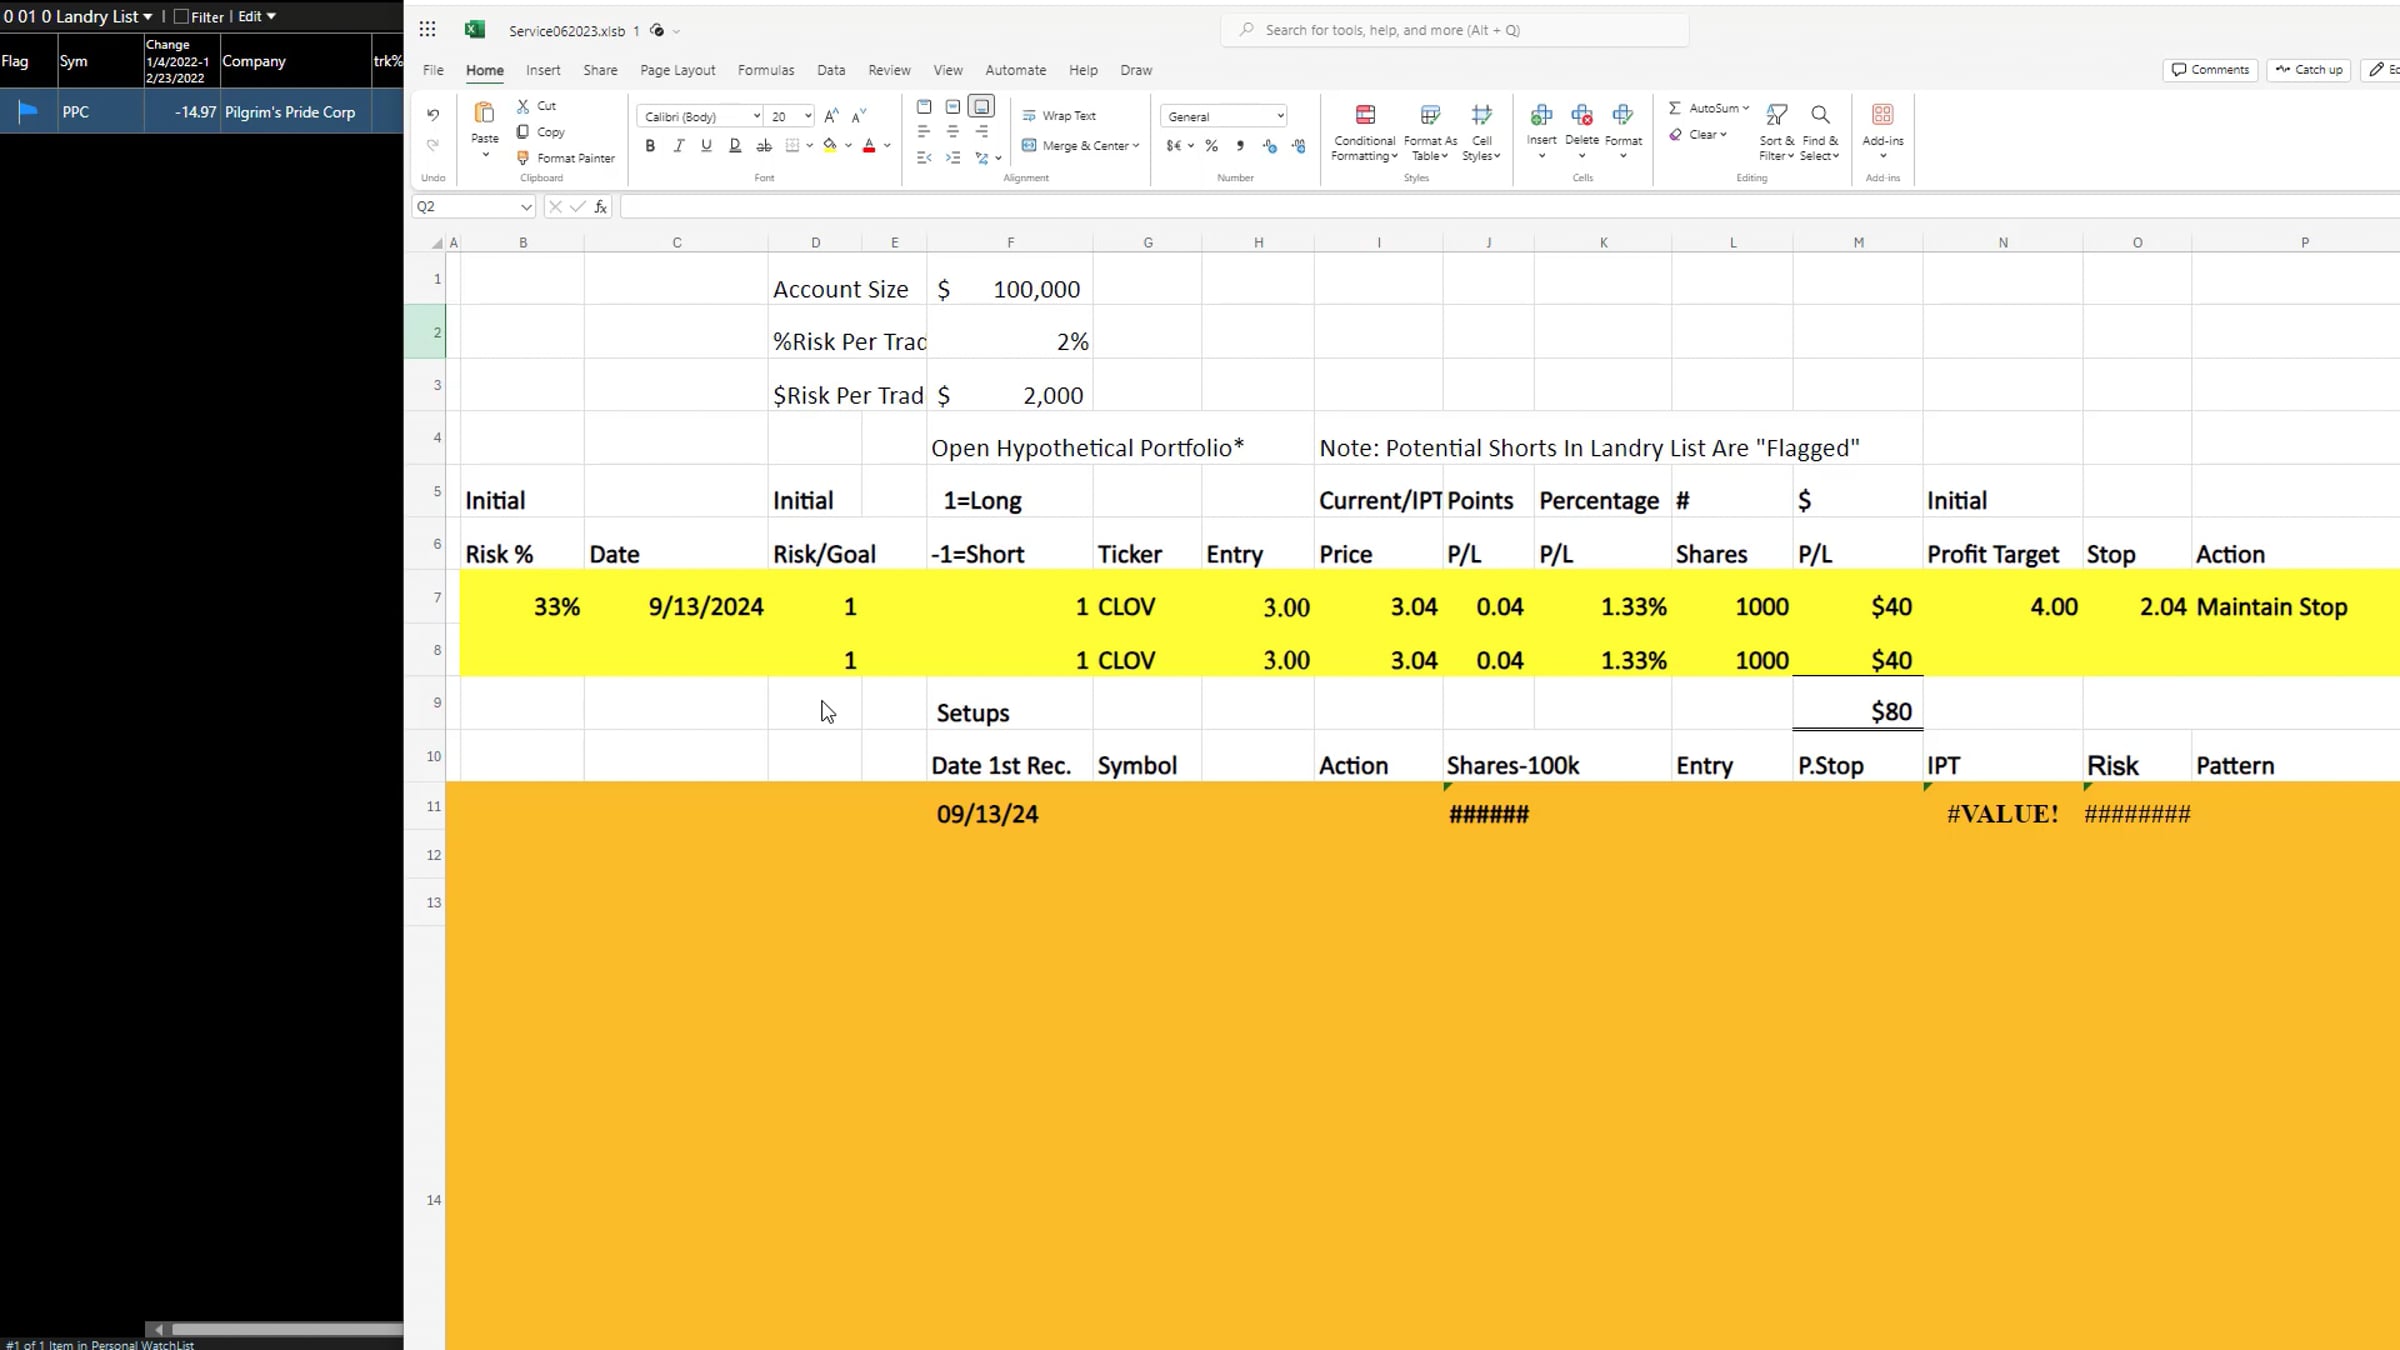This screenshot has height=1350, width=2400.
Task: Open Cell Styles gallery
Action: coord(1482,132)
